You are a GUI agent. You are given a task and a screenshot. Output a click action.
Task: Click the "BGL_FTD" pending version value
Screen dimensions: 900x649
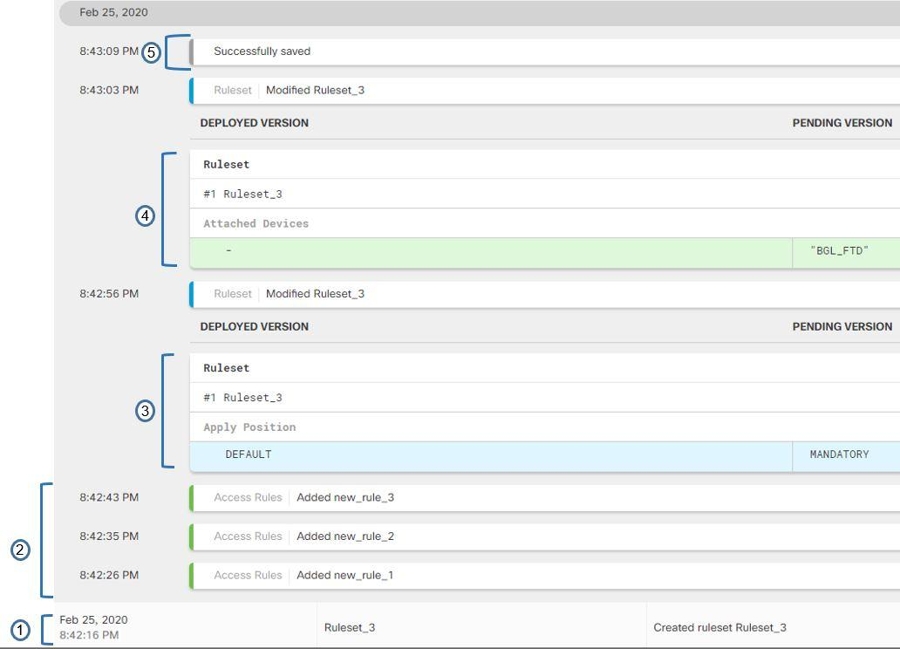(838, 251)
